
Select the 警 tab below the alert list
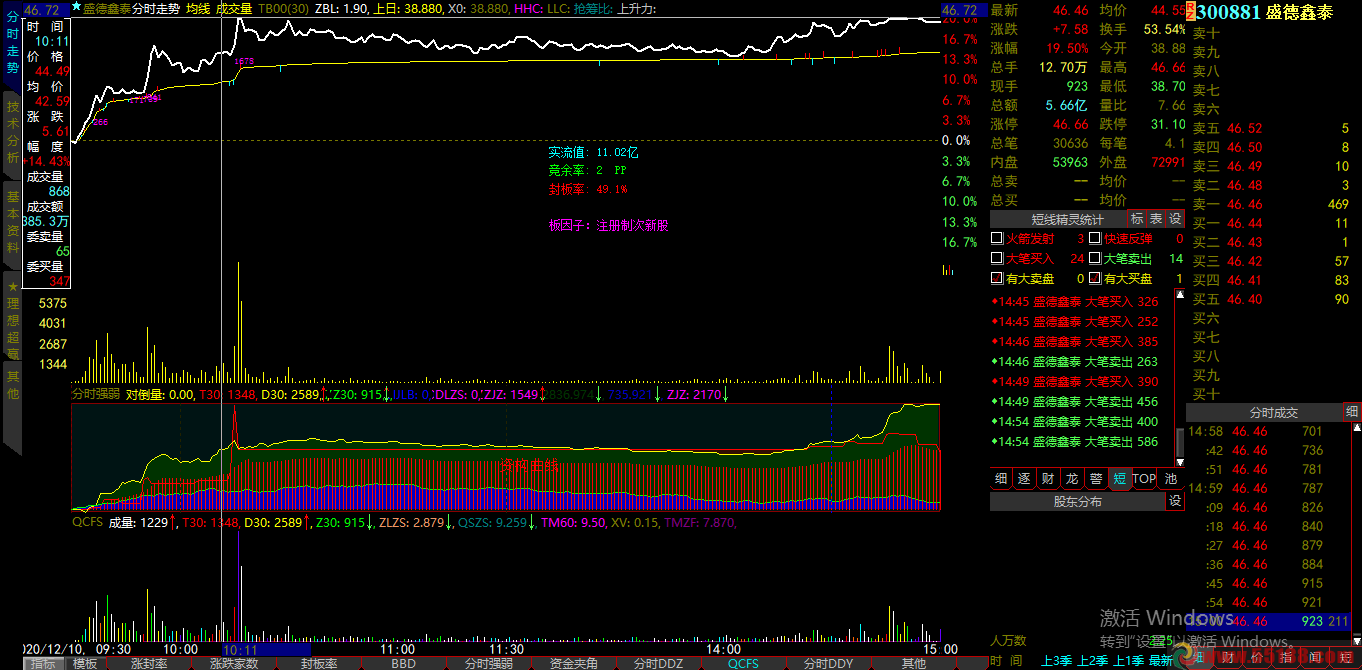[x=1096, y=479]
